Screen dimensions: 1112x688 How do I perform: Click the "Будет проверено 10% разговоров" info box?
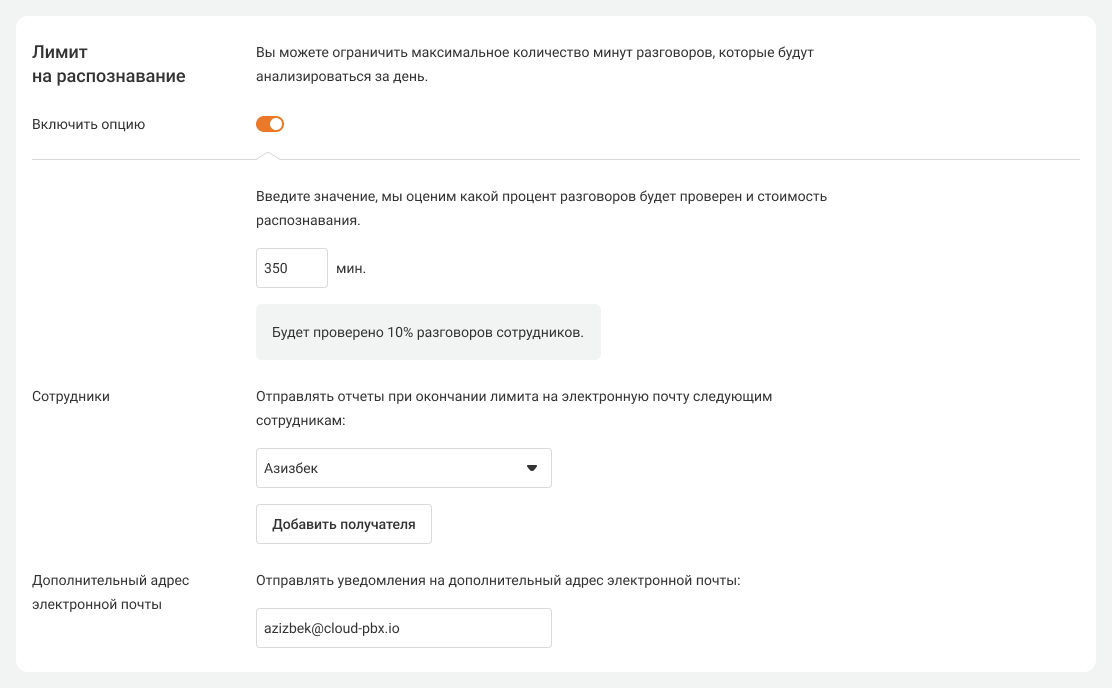pos(428,332)
